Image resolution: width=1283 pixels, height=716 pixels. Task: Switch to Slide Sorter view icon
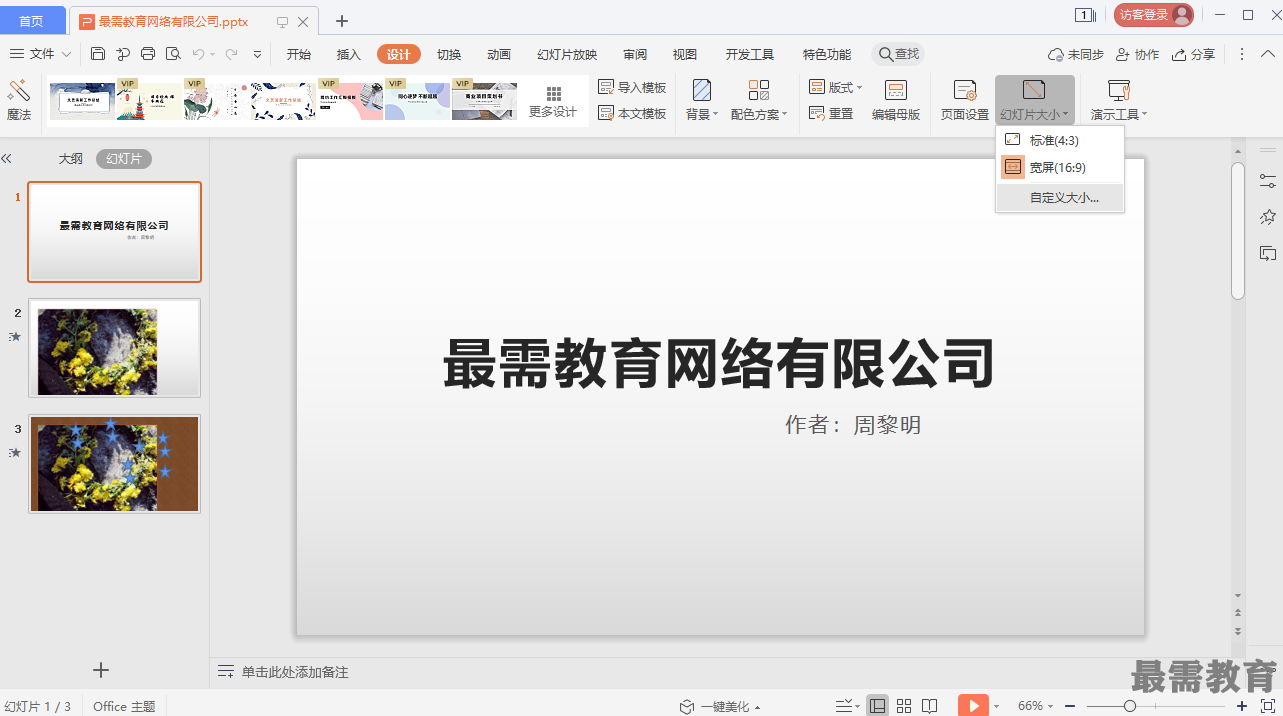pyautogui.click(x=904, y=706)
